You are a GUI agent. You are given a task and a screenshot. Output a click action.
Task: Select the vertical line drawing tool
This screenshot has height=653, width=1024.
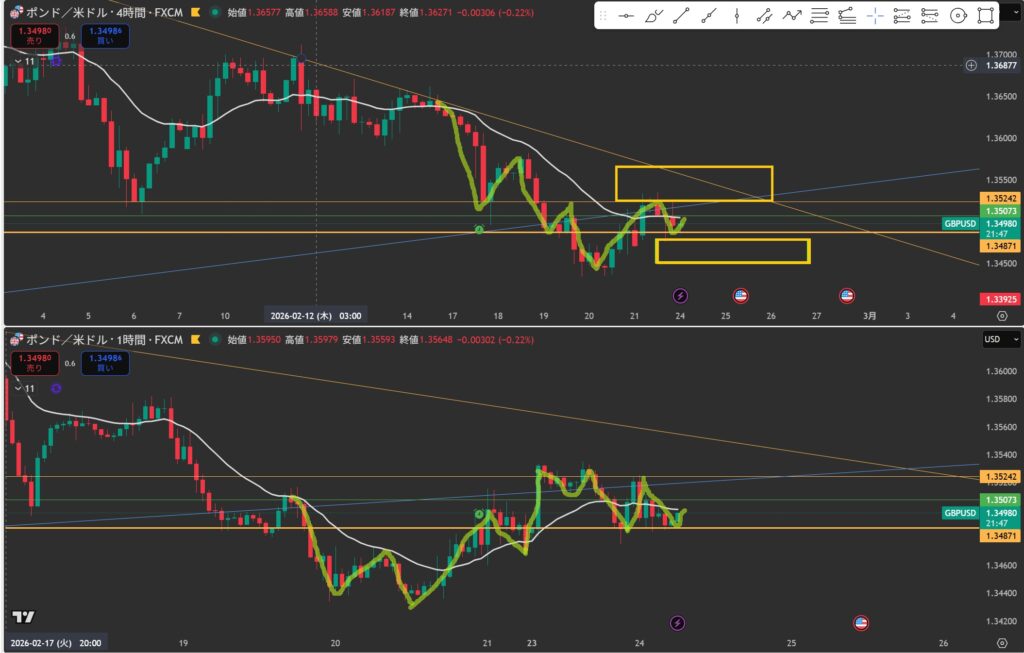(x=737, y=16)
